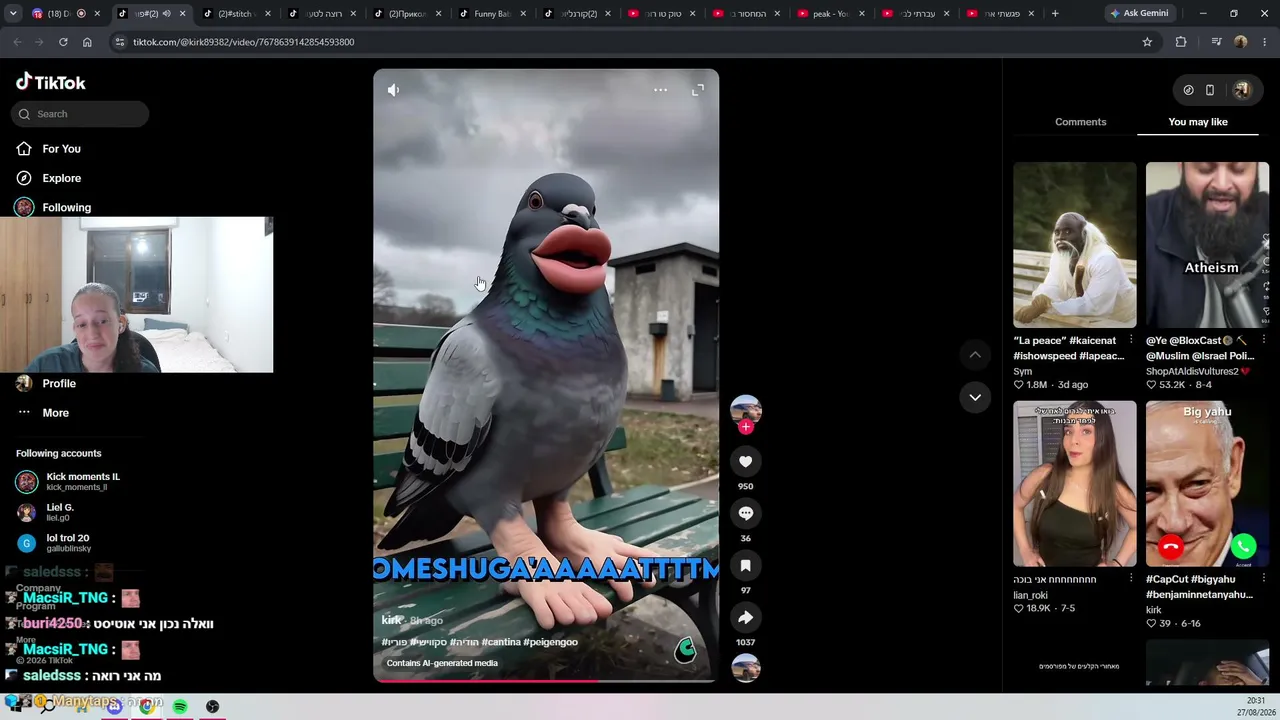
Task: Open options for the Atheism video
Action: coord(1264,340)
